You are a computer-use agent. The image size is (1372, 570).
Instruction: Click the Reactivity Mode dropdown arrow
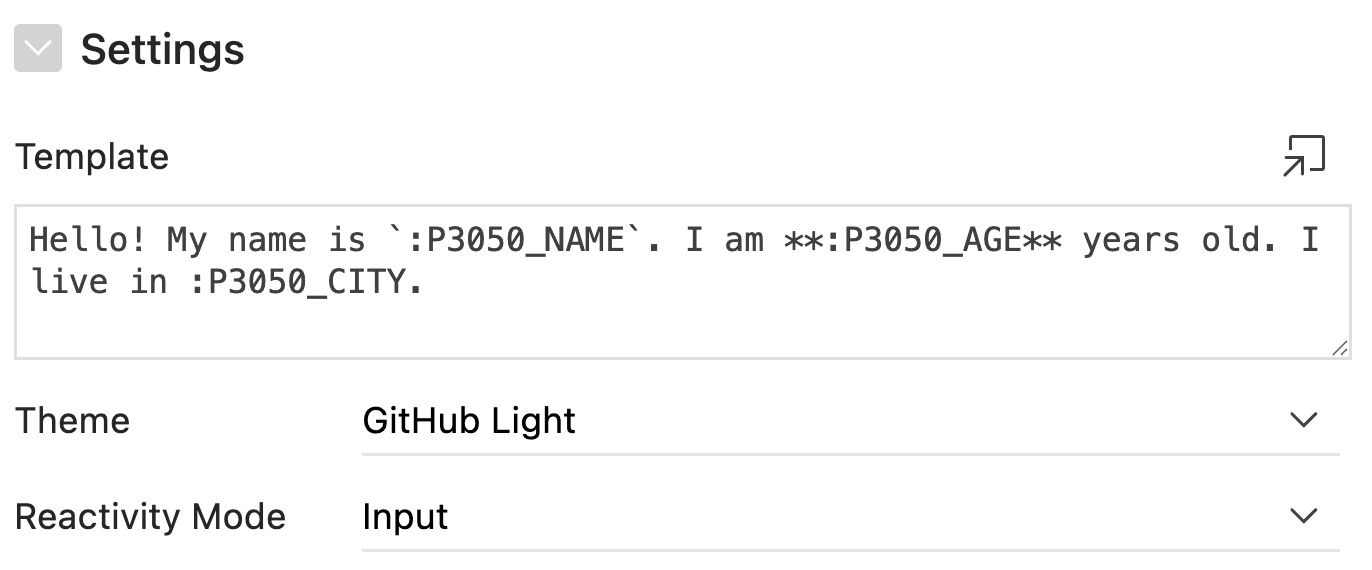(x=1303, y=517)
